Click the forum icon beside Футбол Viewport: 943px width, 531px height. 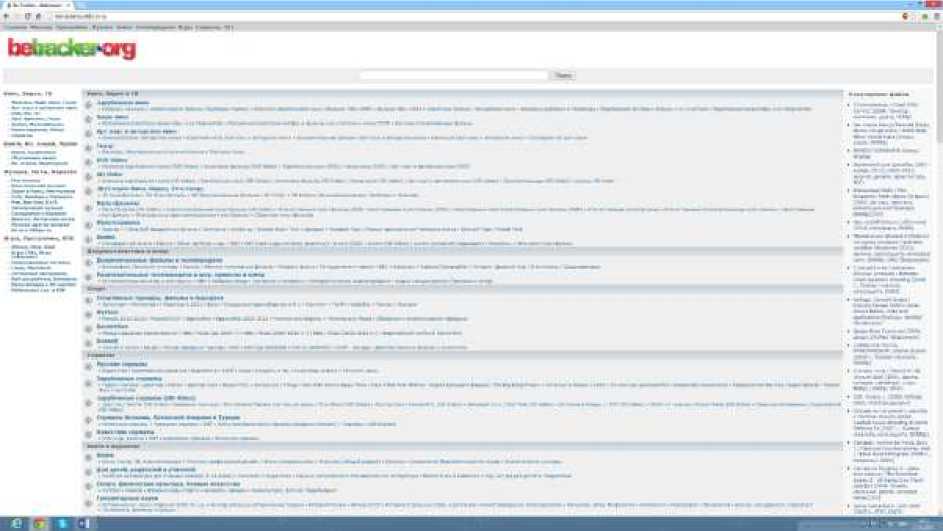pyautogui.click(x=89, y=315)
